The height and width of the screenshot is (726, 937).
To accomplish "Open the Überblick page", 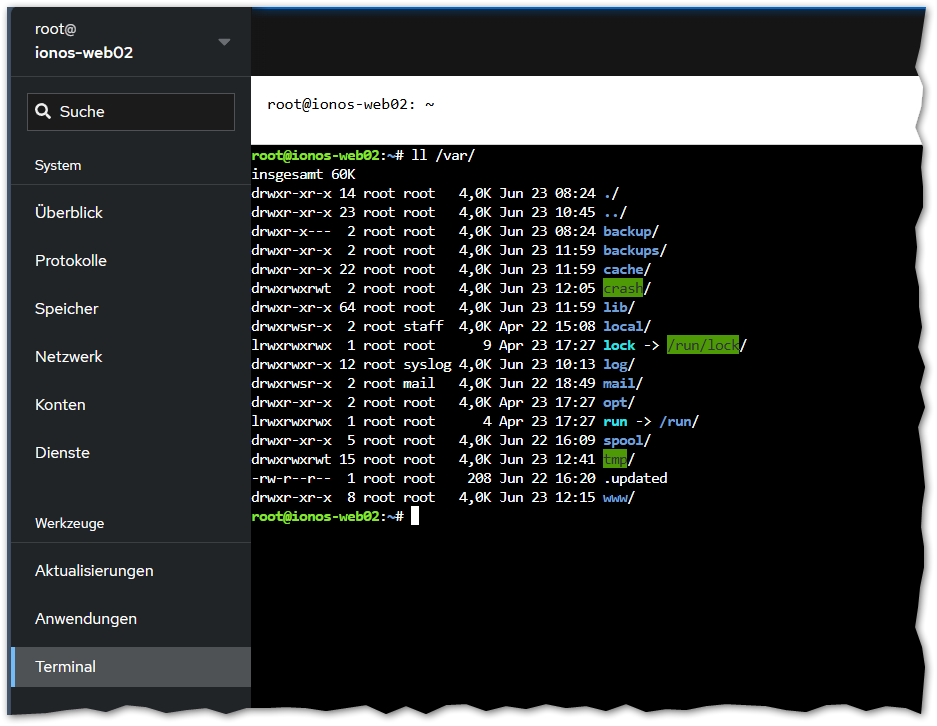I will pos(69,213).
